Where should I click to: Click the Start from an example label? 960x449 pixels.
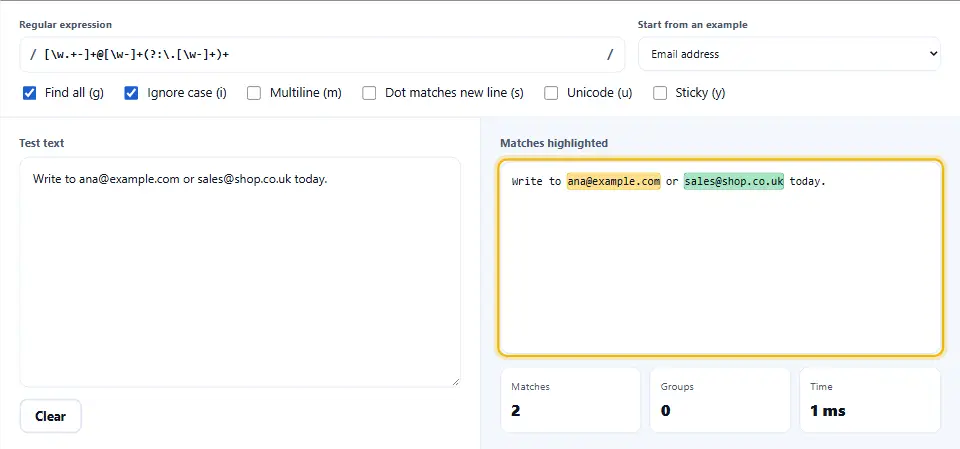pyautogui.click(x=692, y=25)
